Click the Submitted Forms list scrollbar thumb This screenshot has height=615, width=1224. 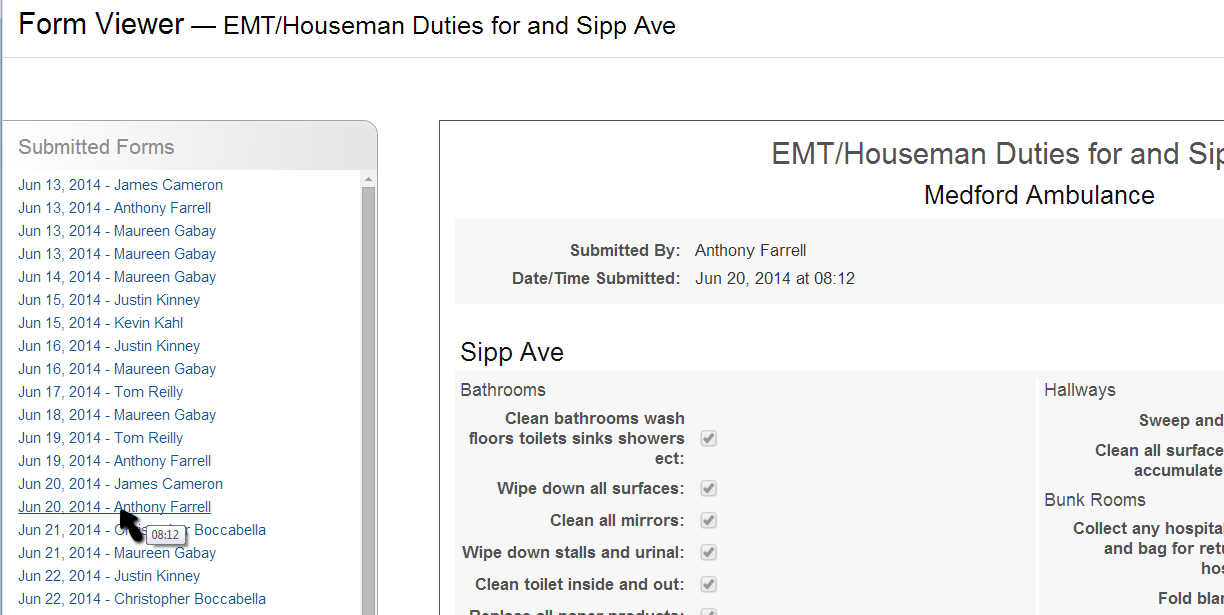368,400
